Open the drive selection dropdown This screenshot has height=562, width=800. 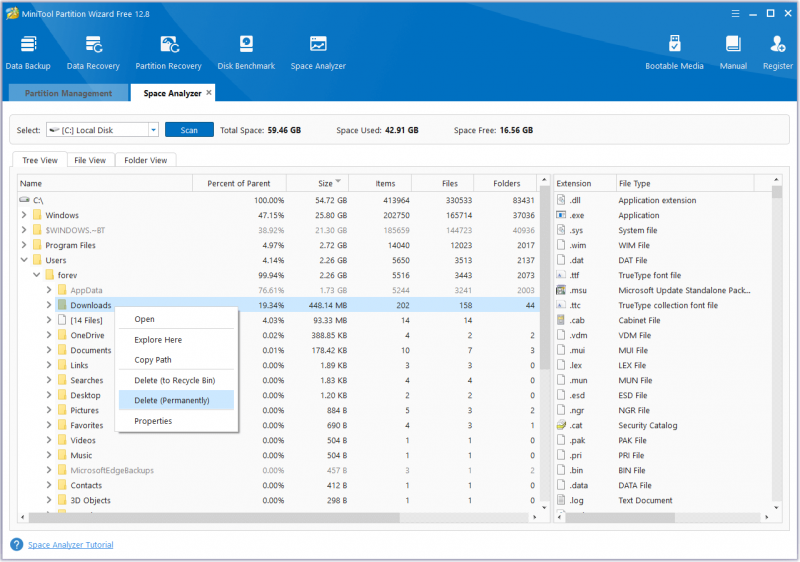(x=153, y=130)
